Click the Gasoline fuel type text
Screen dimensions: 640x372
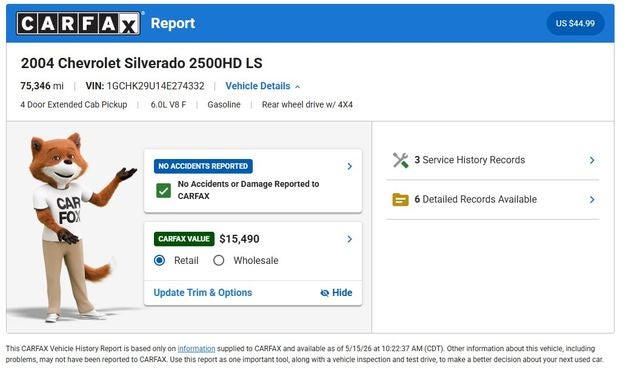coord(224,105)
